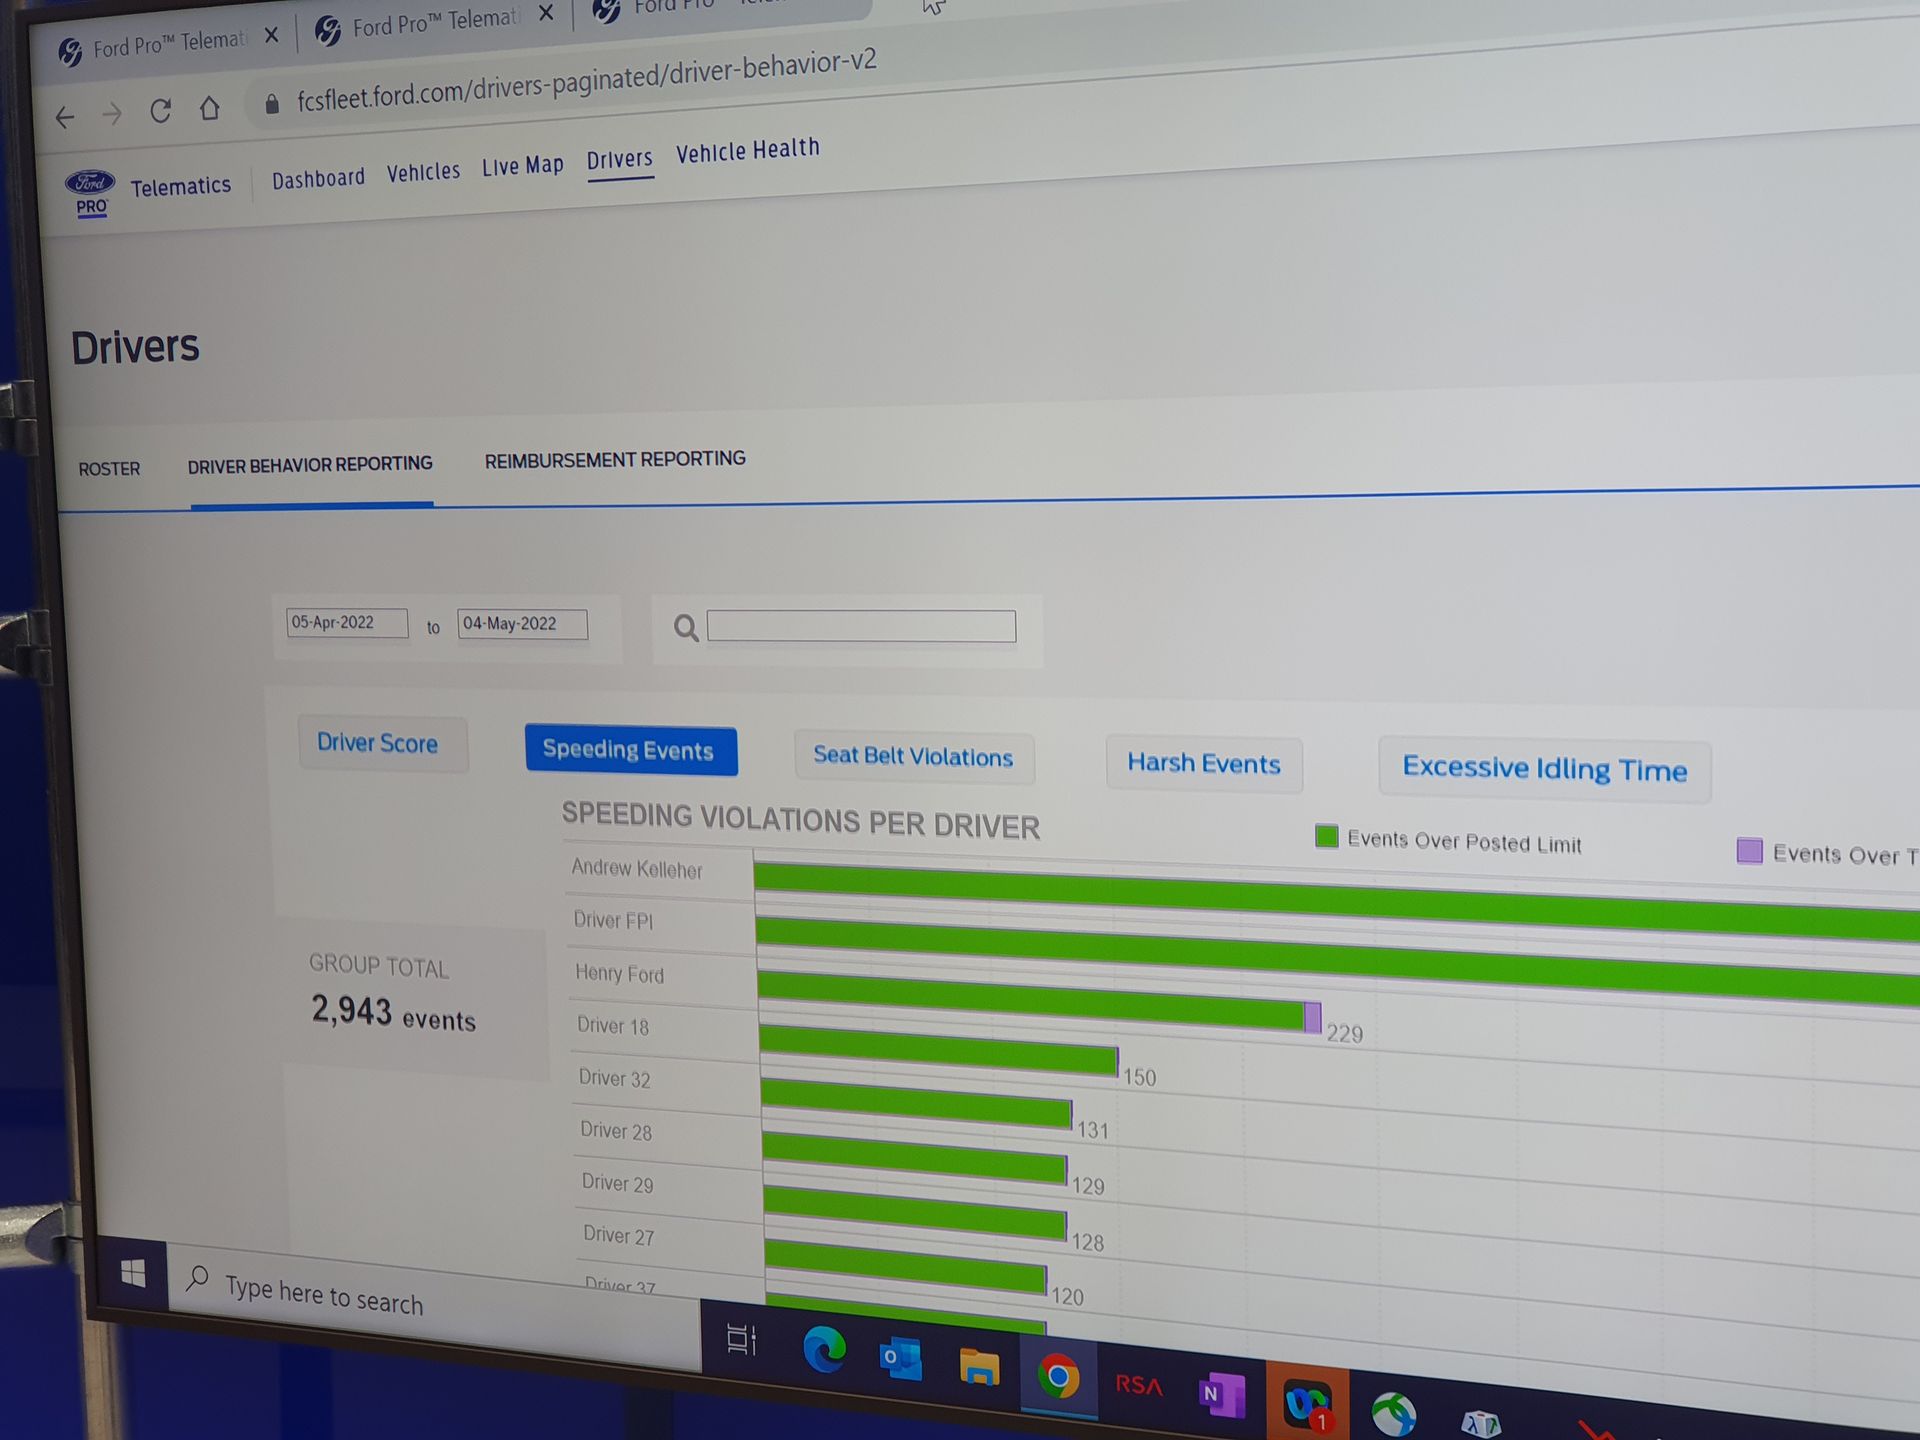Click Driver 18's bar showing 150
The width and height of the screenshot is (1920, 1440).
pos(938,1049)
